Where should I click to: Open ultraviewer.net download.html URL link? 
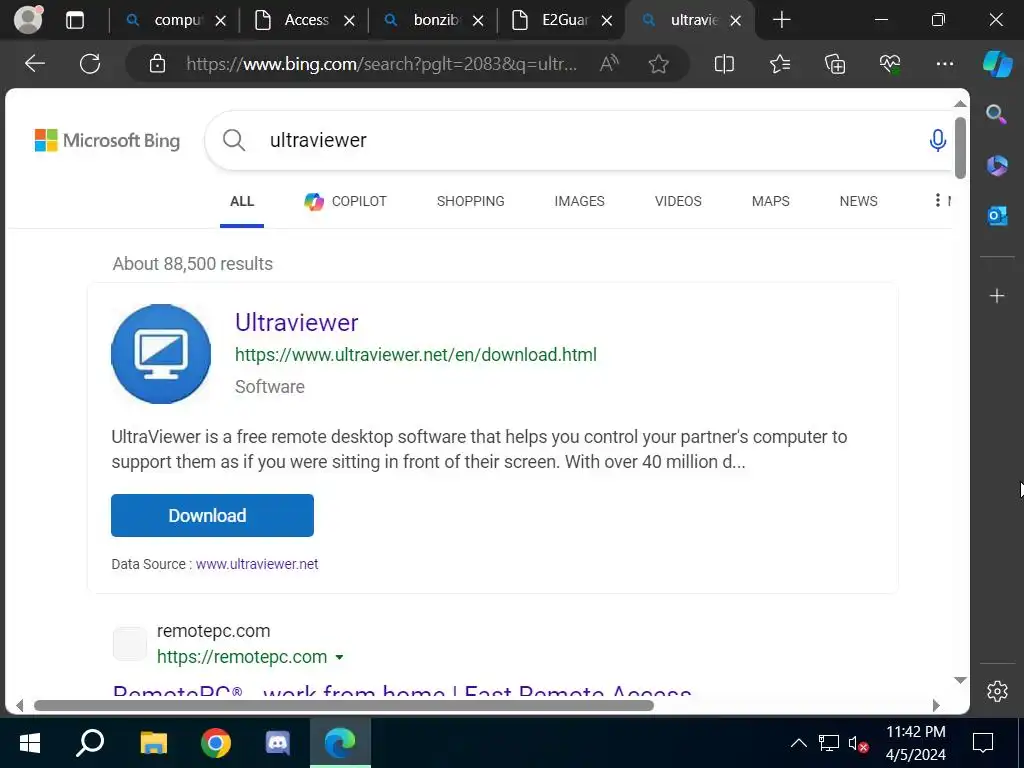415,355
